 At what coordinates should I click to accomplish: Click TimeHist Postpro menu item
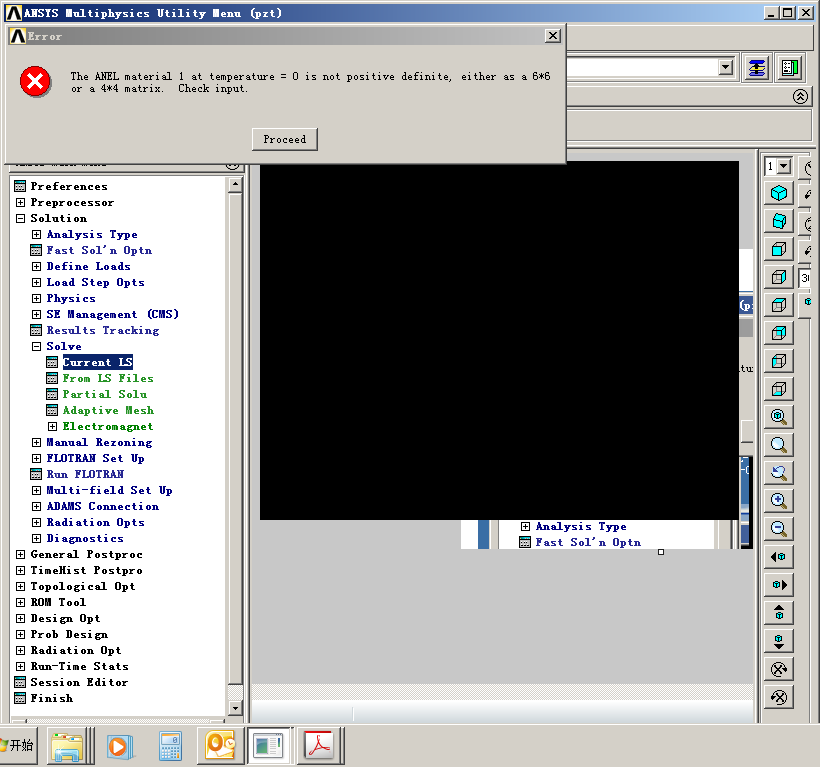(x=86, y=570)
